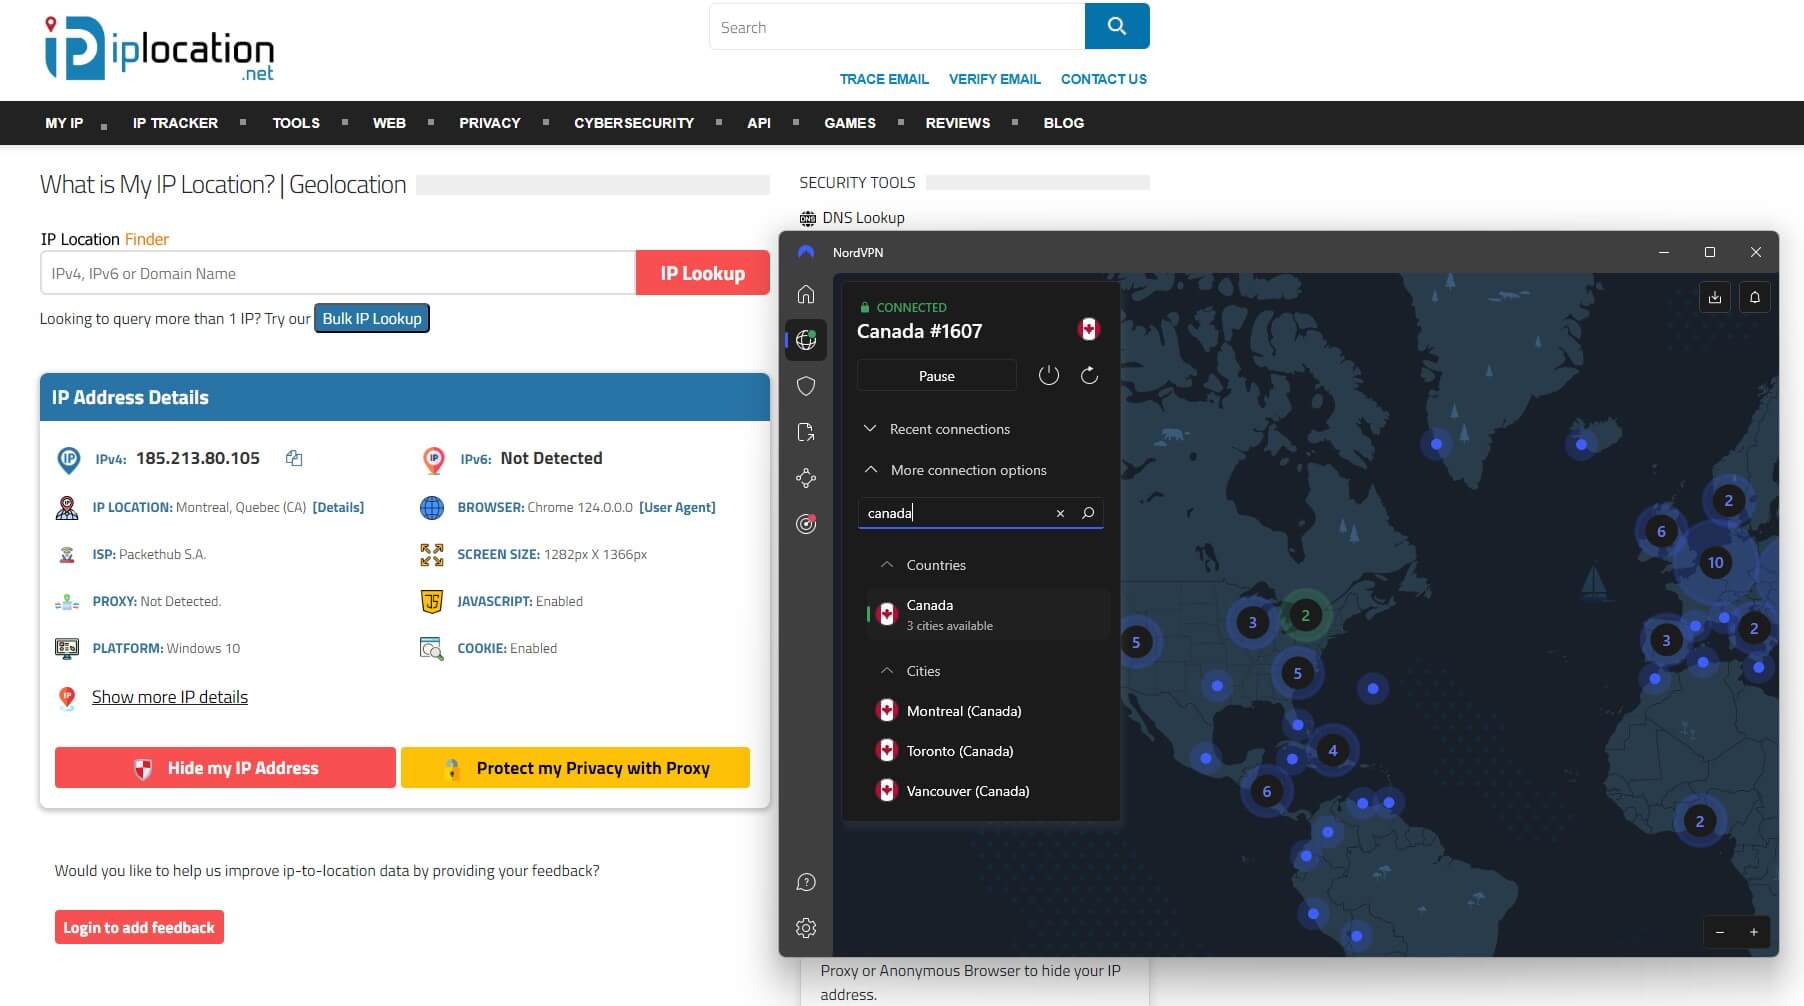This screenshot has height=1006, width=1804.
Task: Open NordVPN home icon in sidebar
Action: click(806, 294)
